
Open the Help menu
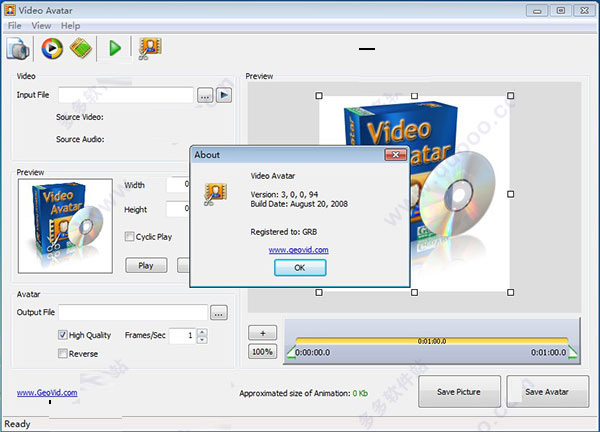[x=70, y=26]
